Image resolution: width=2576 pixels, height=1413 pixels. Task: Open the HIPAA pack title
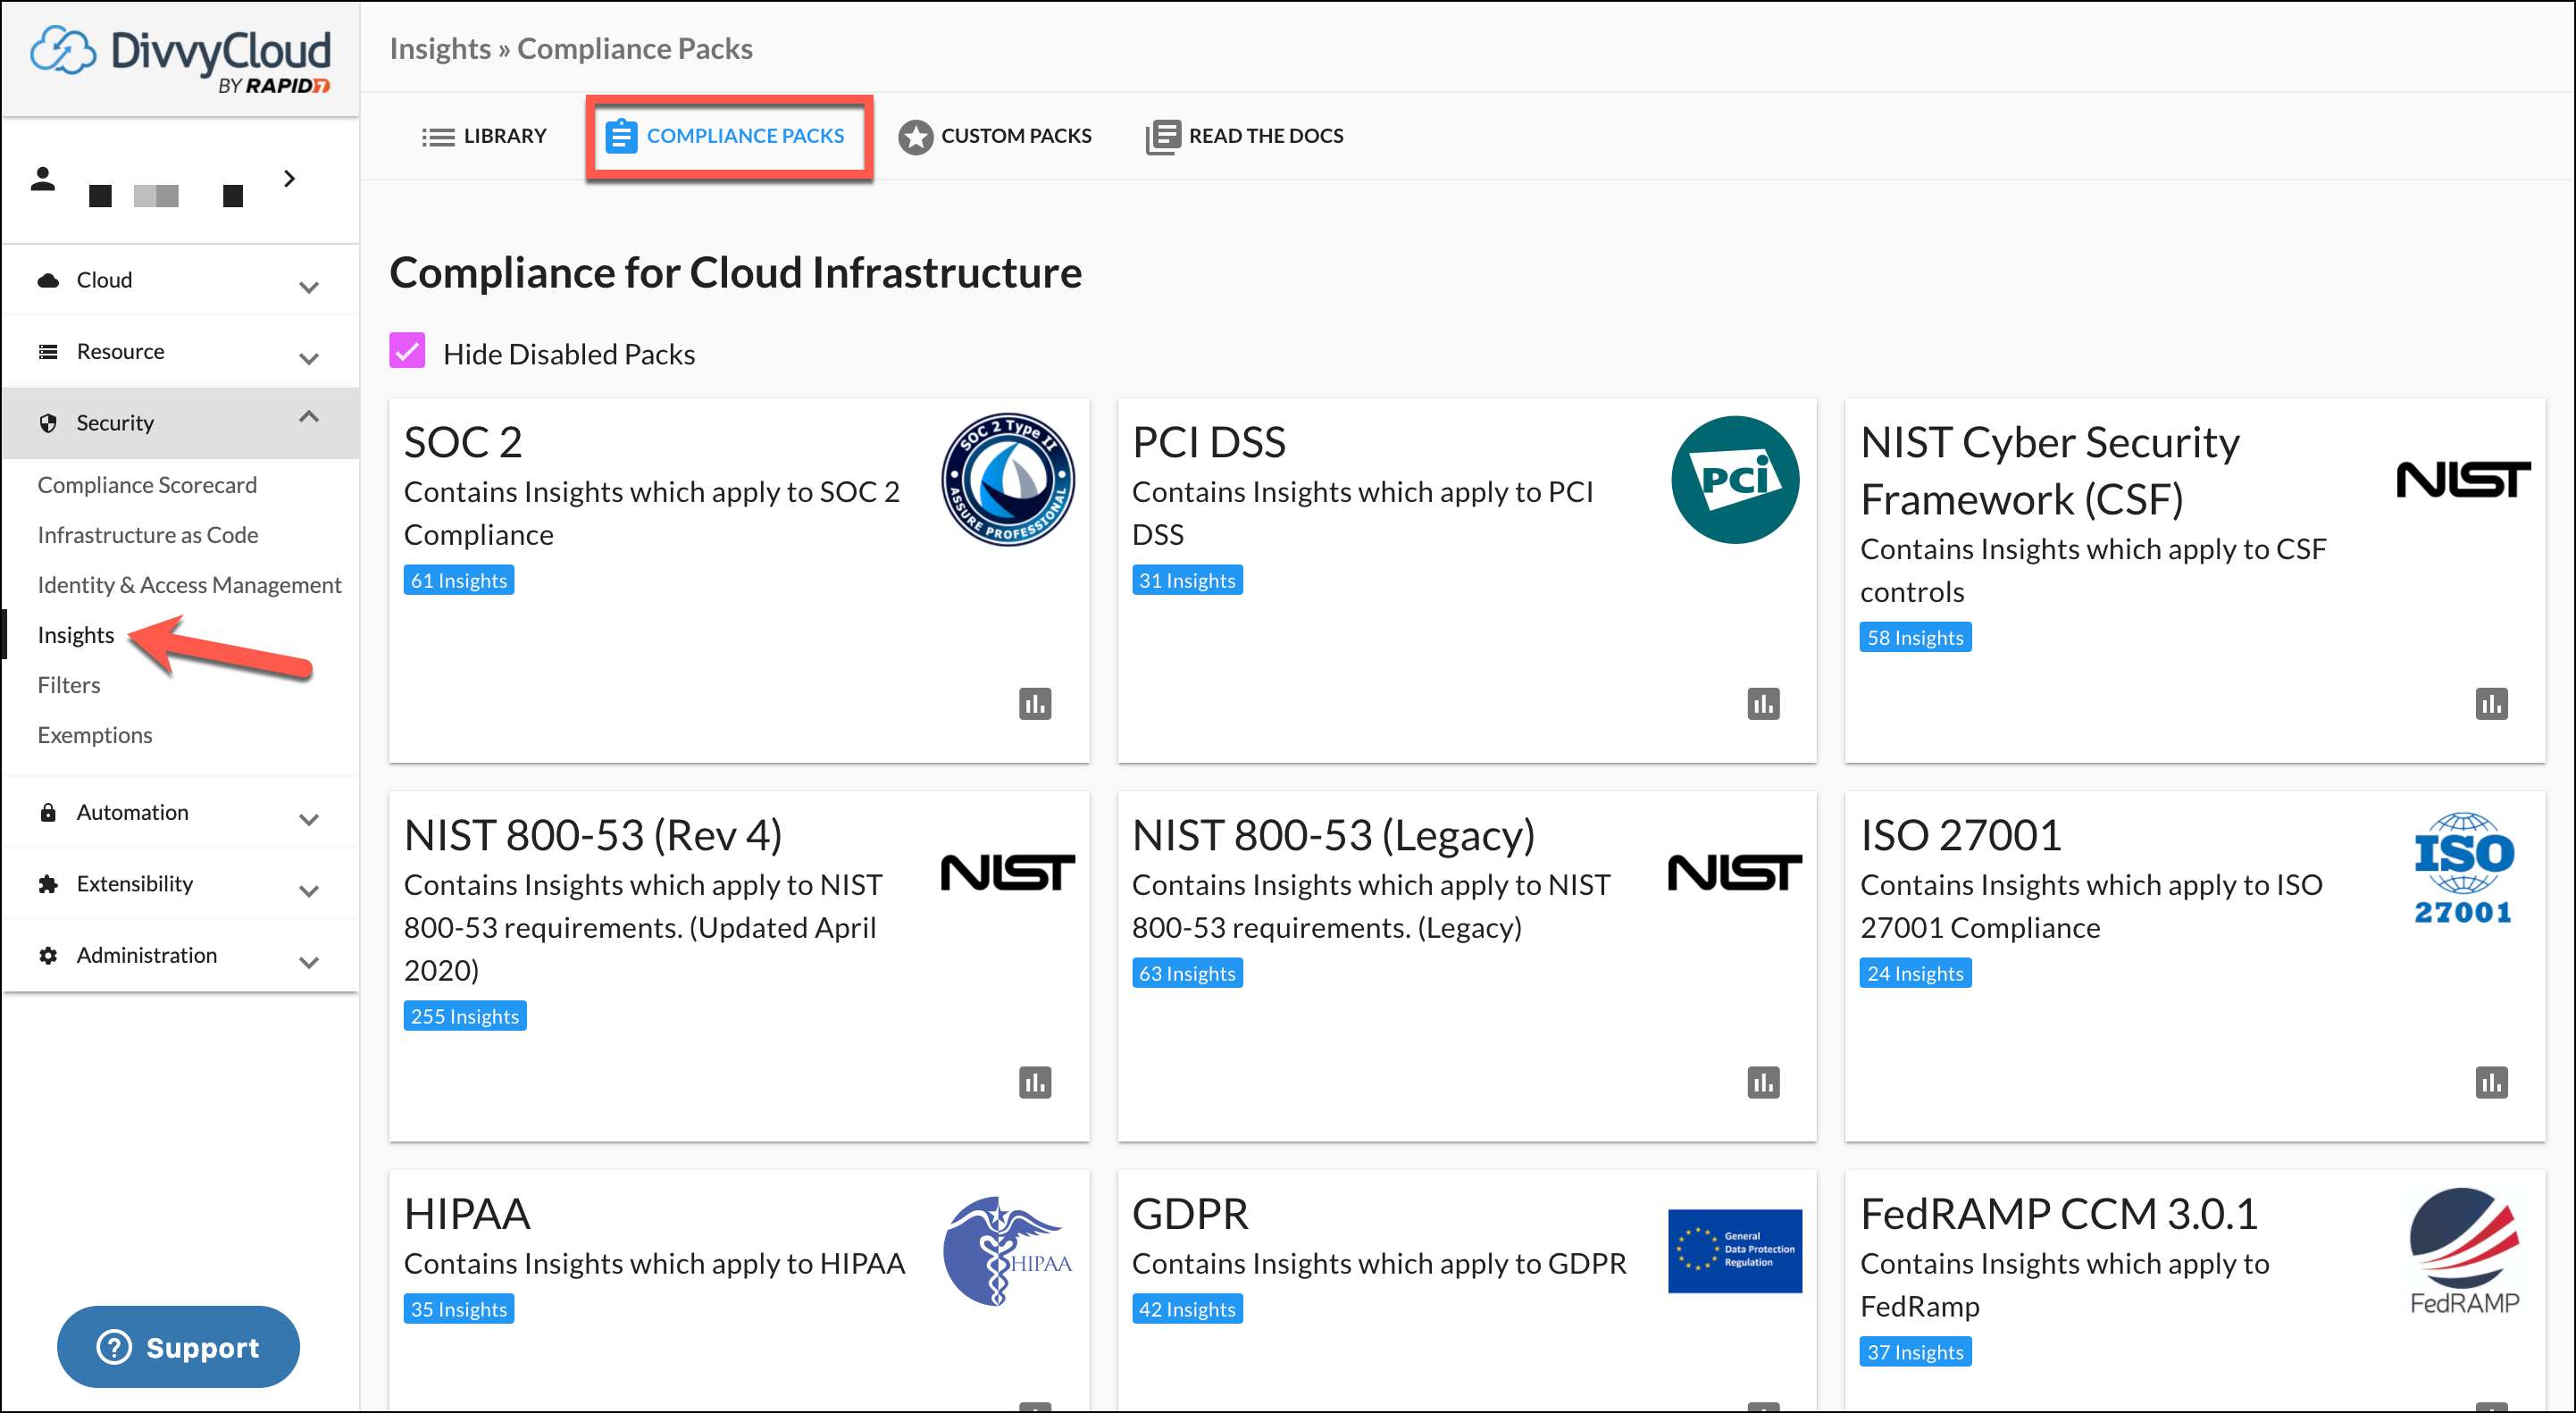(467, 1214)
